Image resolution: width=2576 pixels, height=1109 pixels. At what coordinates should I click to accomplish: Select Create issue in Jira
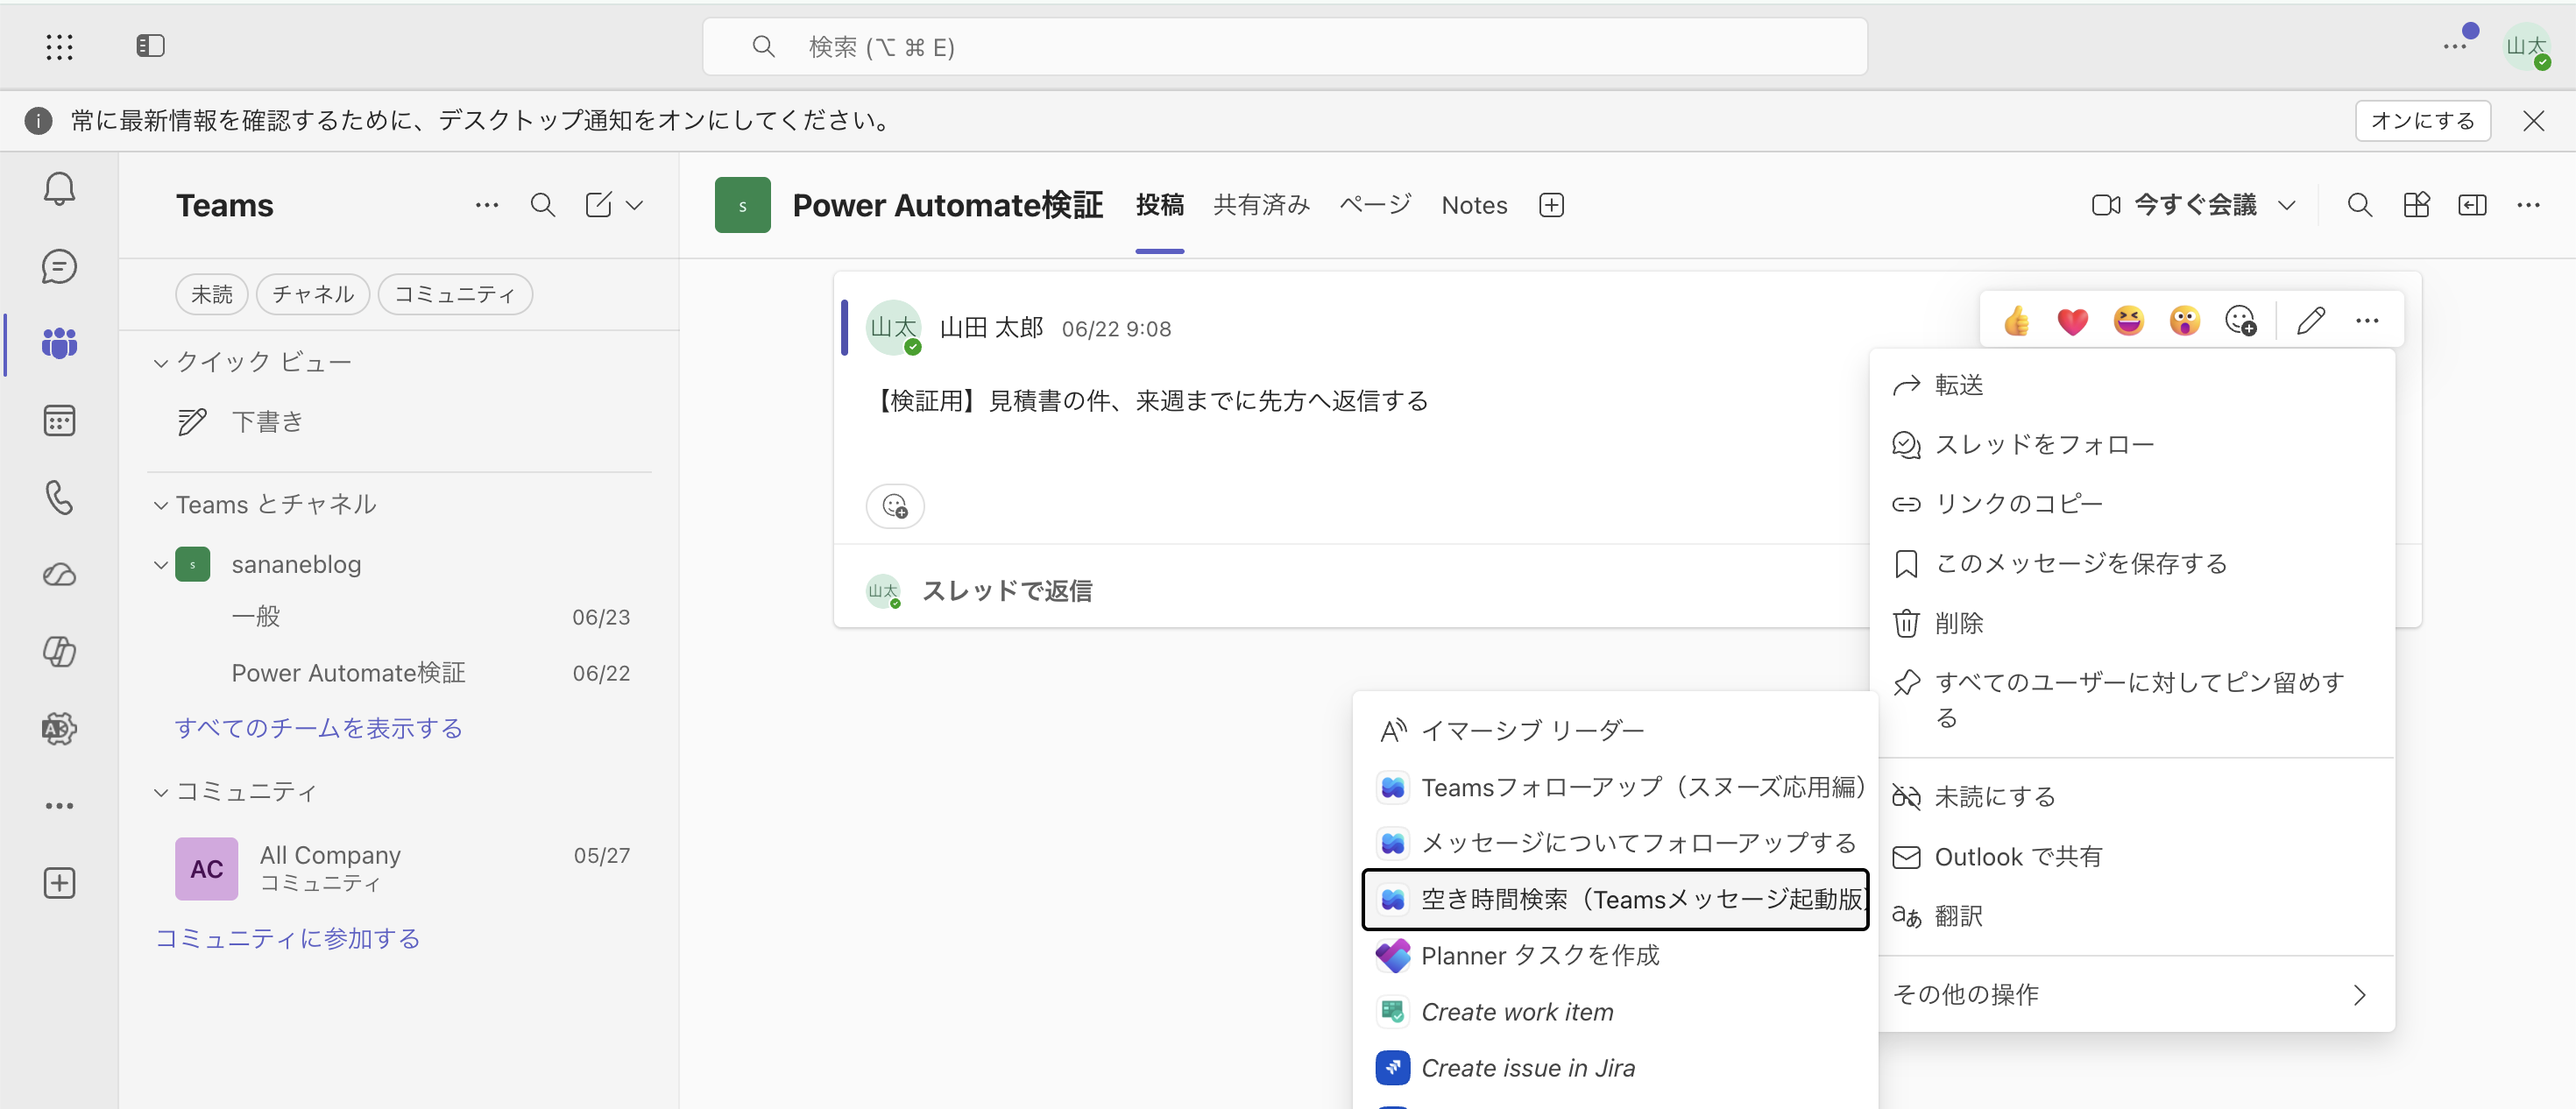pos(1615,1068)
